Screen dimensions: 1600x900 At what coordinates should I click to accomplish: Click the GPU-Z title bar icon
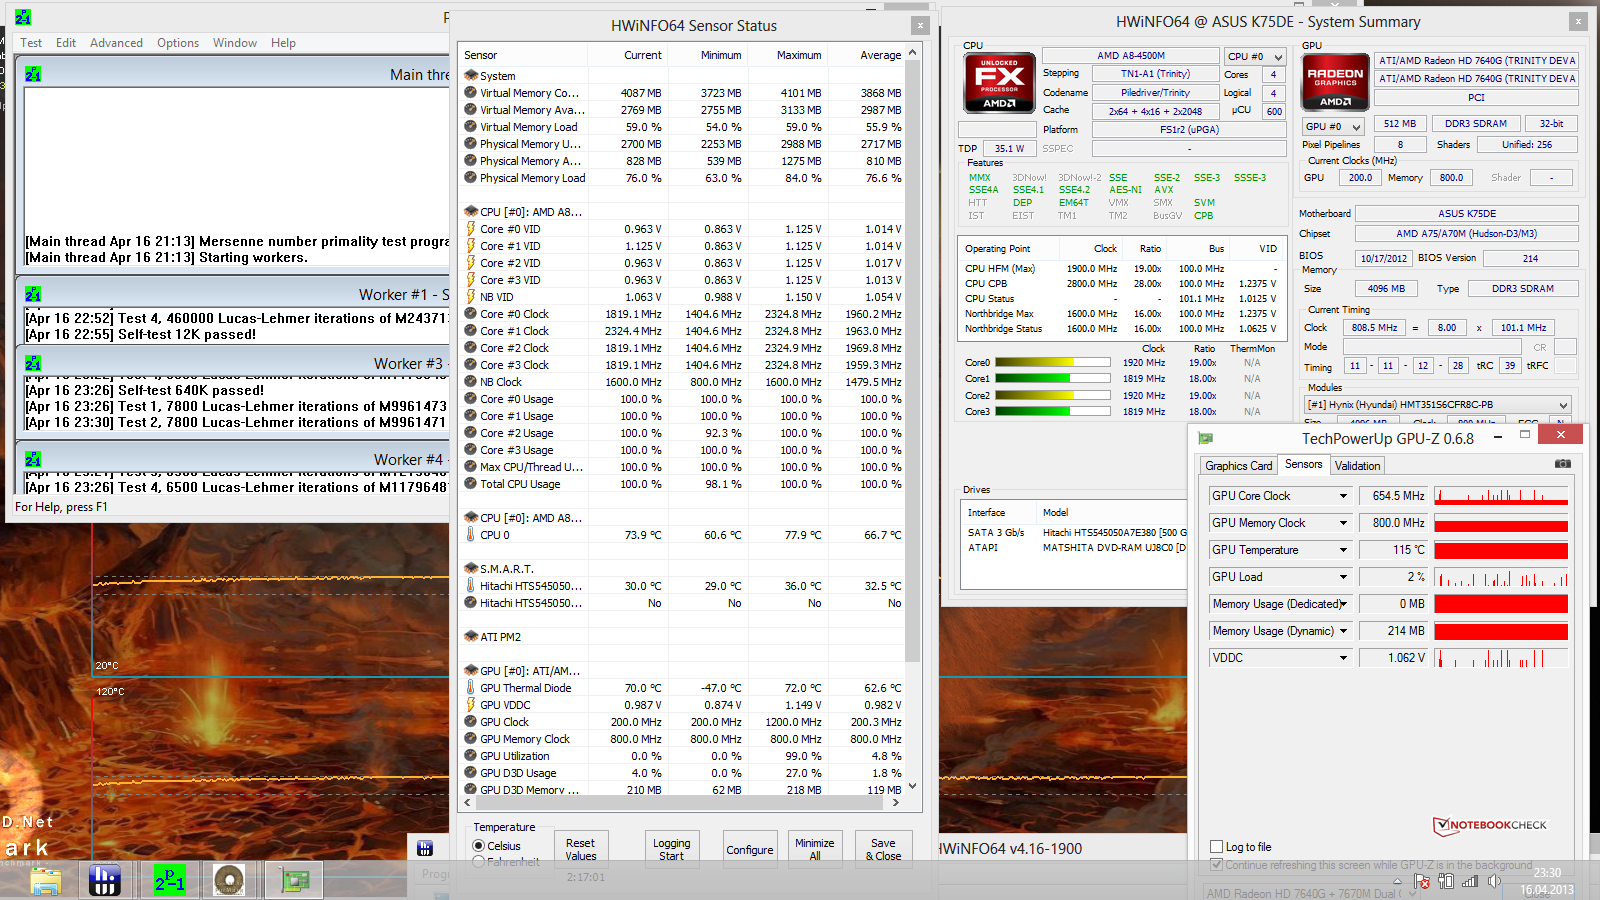pyautogui.click(x=1205, y=438)
